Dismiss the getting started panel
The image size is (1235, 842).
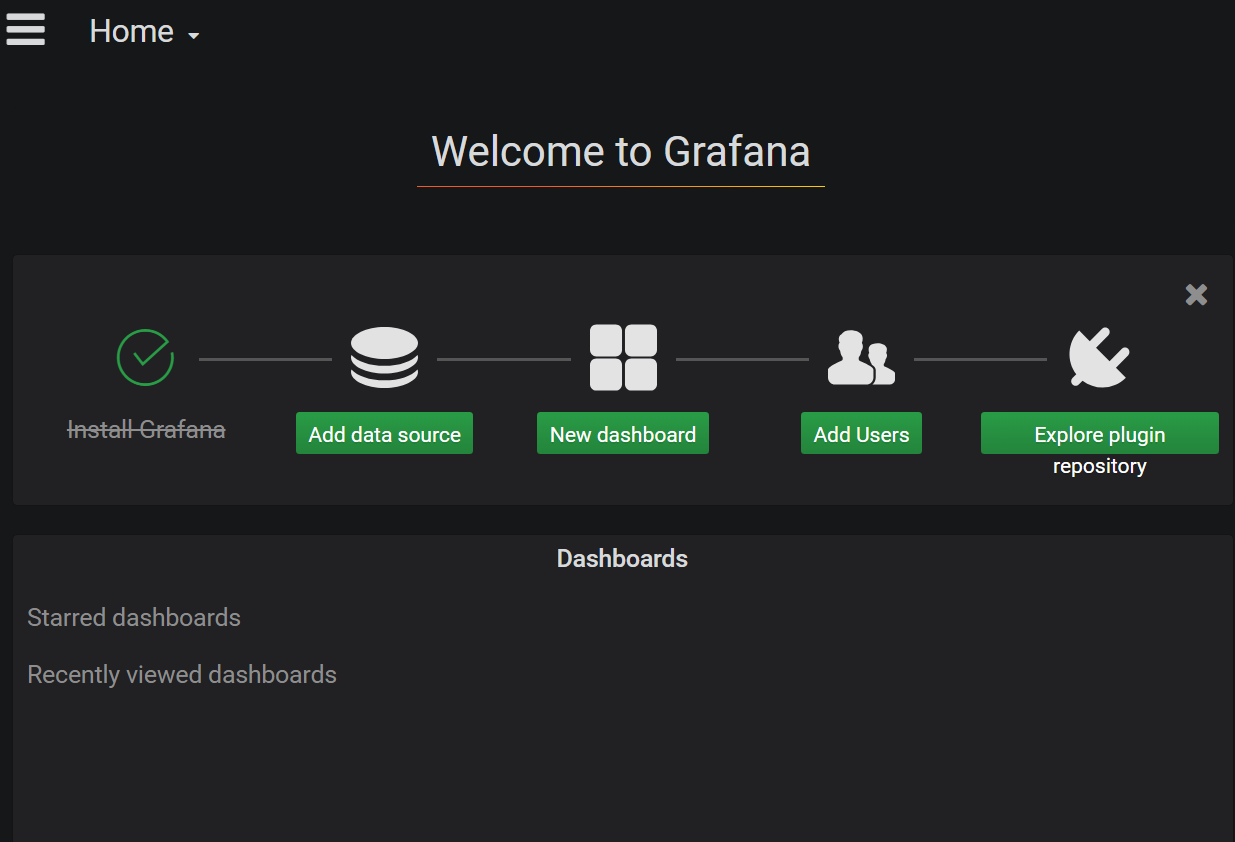point(1196,294)
